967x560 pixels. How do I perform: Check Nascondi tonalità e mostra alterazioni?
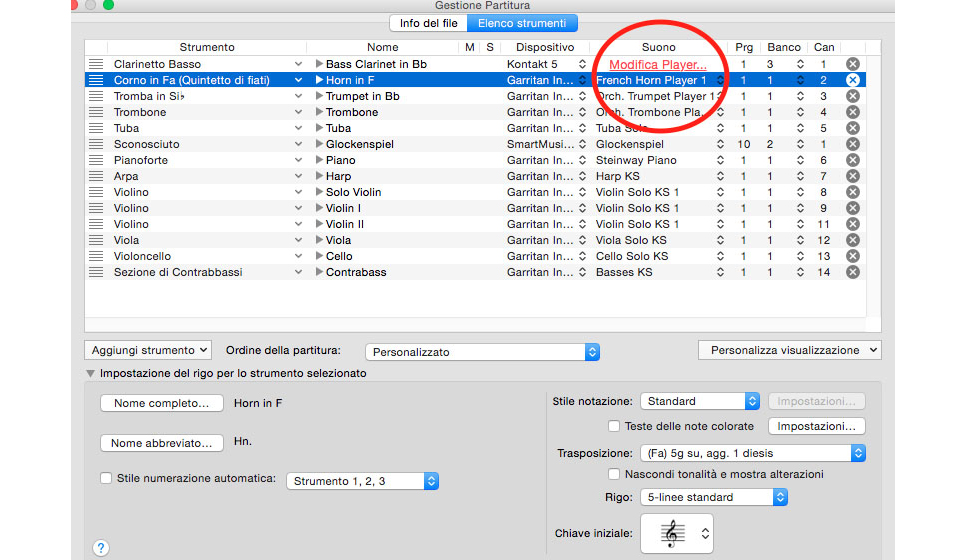(x=615, y=474)
